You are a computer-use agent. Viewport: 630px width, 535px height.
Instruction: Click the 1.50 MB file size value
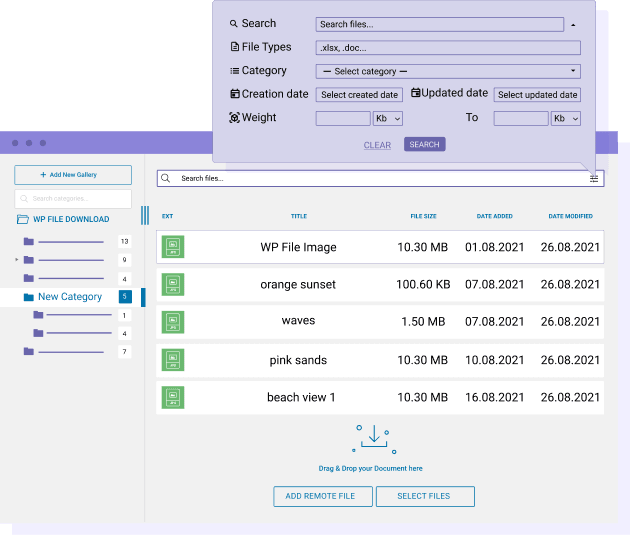(x=423, y=322)
